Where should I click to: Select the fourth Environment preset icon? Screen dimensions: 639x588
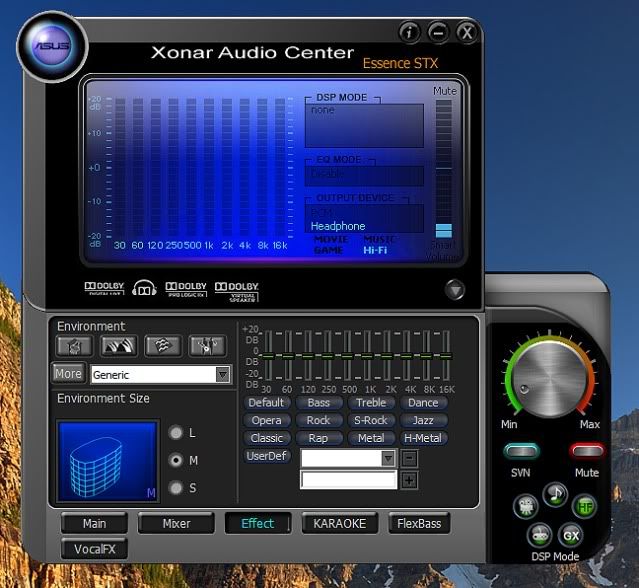207,346
